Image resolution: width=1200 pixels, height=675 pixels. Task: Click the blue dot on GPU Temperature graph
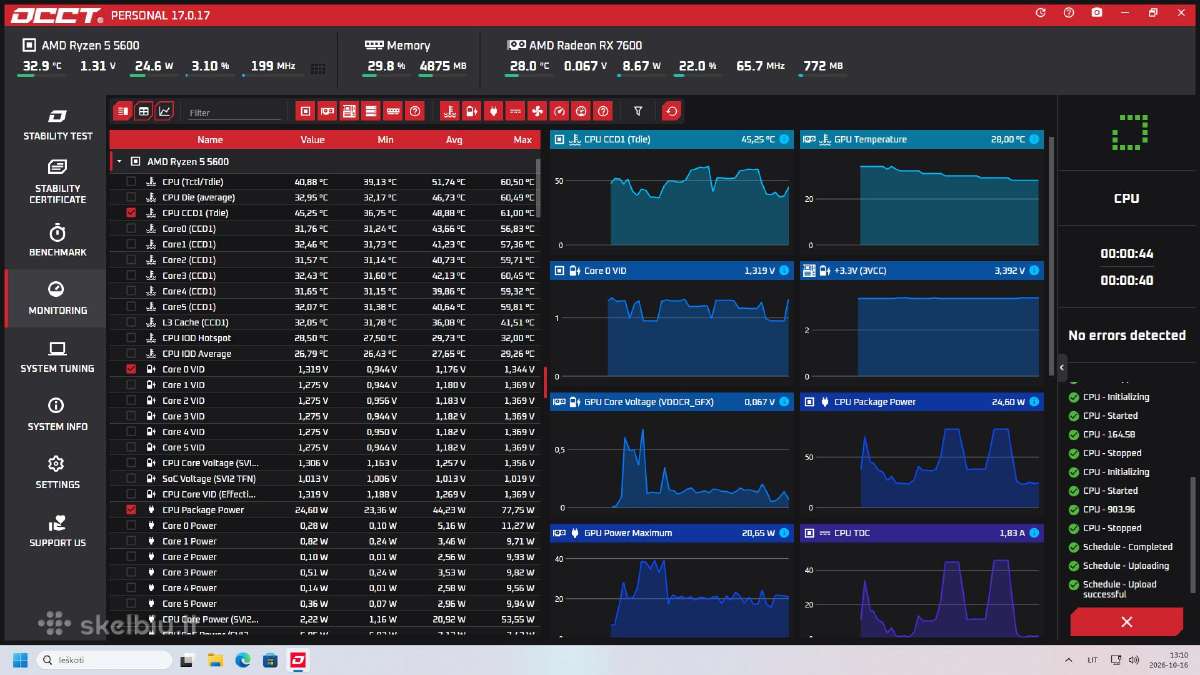tap(1033, 139)
